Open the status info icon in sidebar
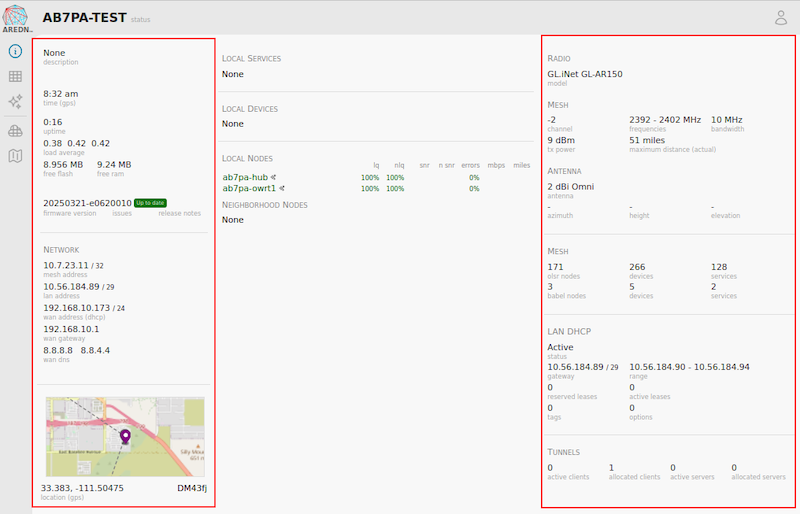Image resolution: width=800 pixels, height=514 pixels. [15, 51]
